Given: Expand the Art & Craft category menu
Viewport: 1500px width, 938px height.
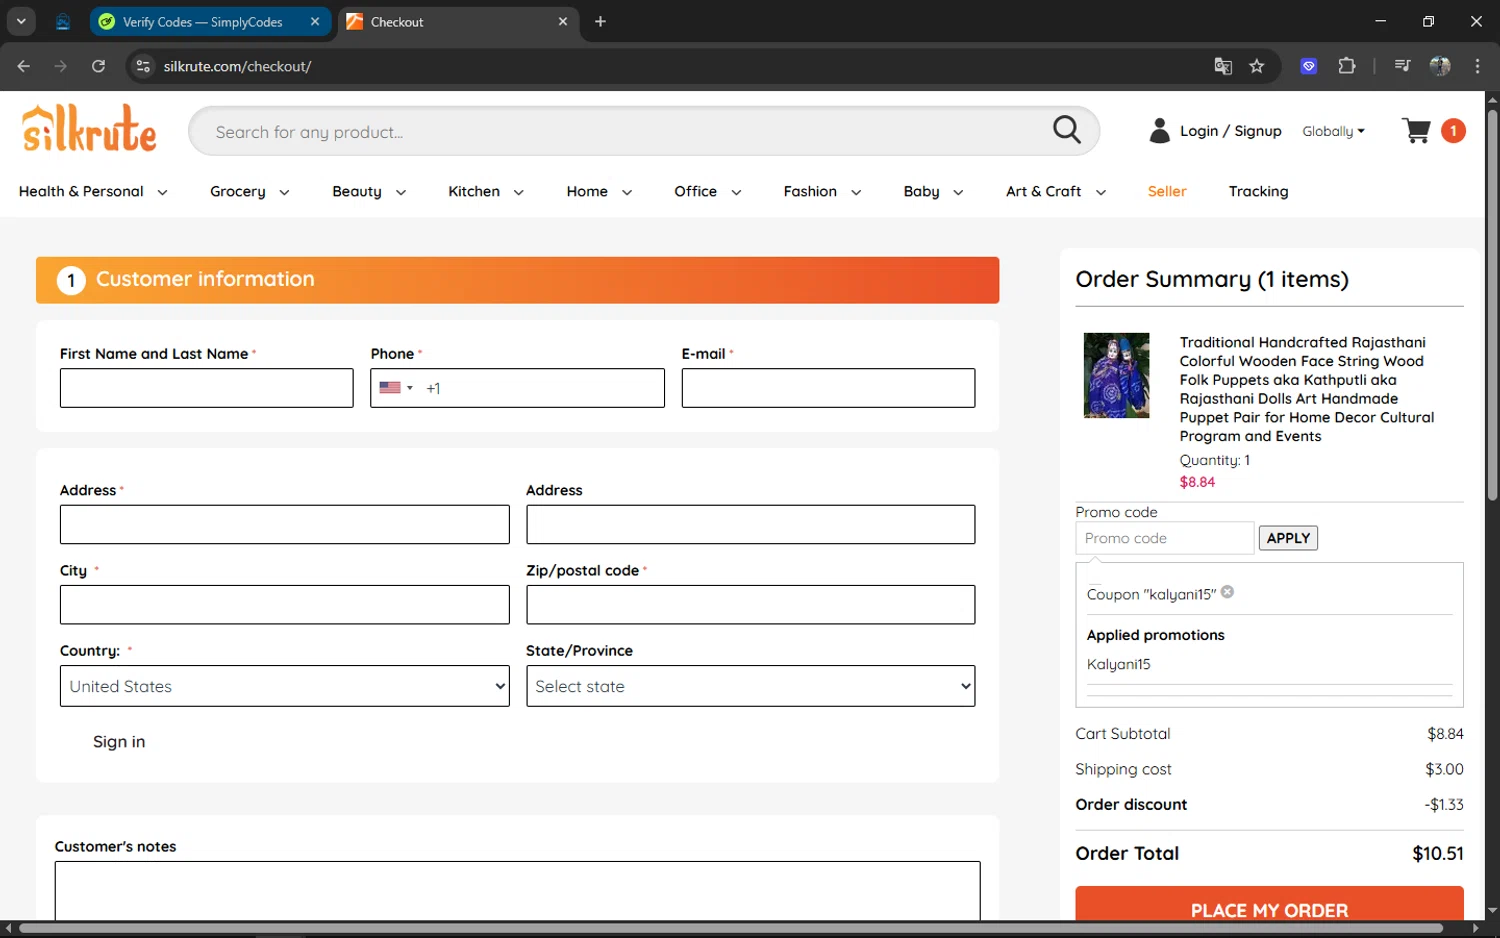Looking at the screenshot, I should tap(1056, 191).
